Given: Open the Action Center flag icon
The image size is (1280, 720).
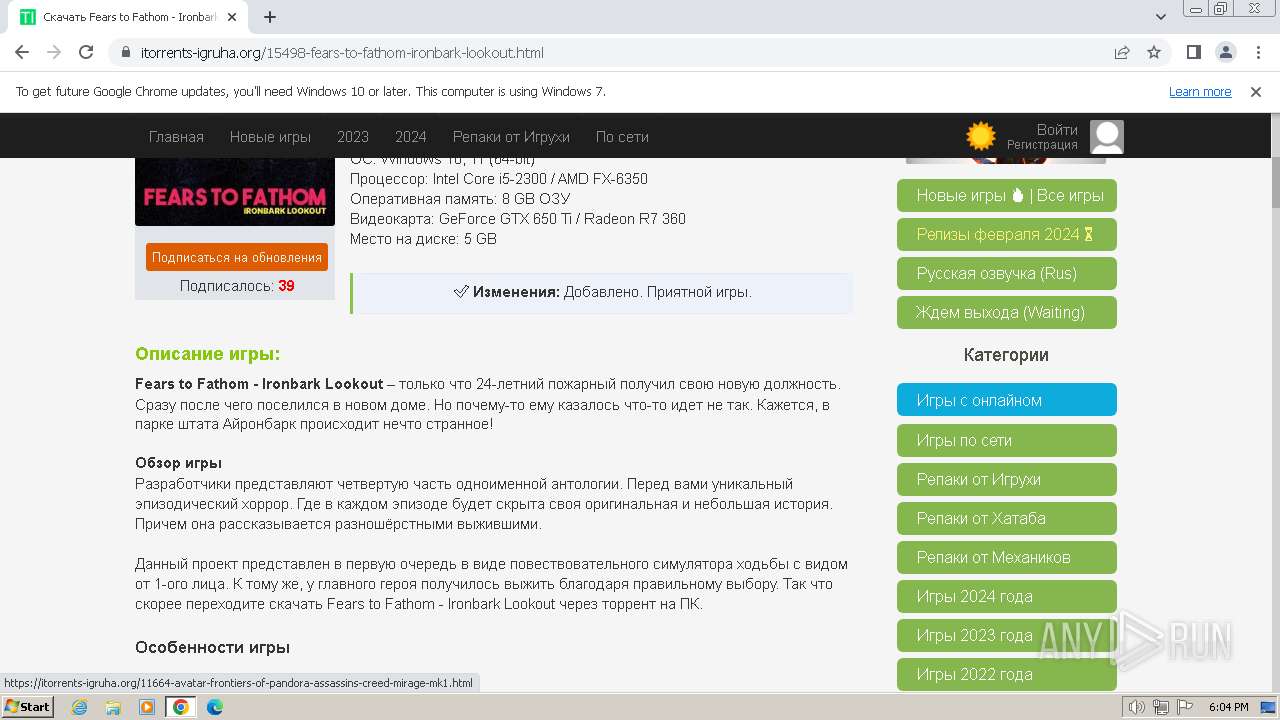Looking at the screenshot, I should [1183, 707].
